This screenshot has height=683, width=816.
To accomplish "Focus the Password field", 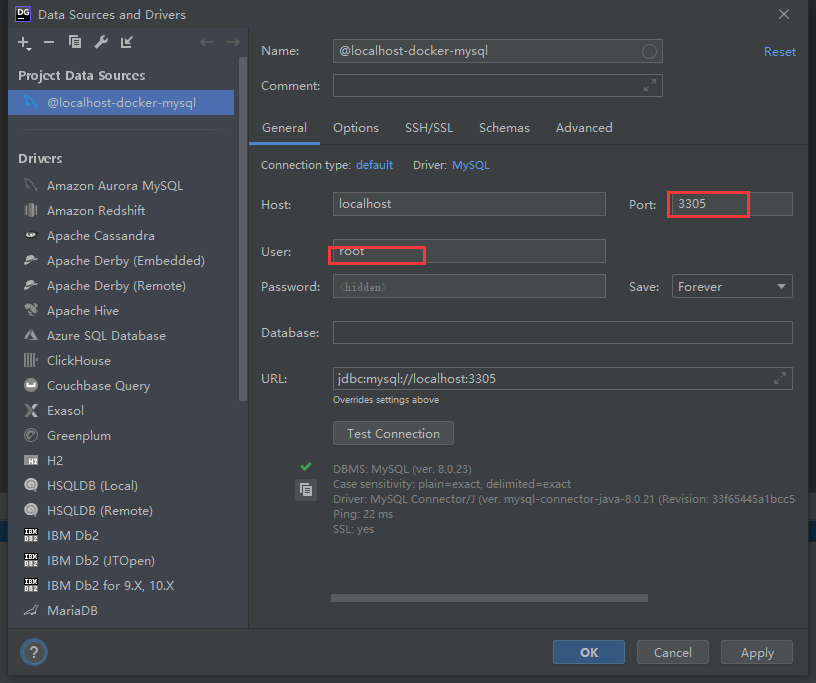I will click(x=469, y=286).
